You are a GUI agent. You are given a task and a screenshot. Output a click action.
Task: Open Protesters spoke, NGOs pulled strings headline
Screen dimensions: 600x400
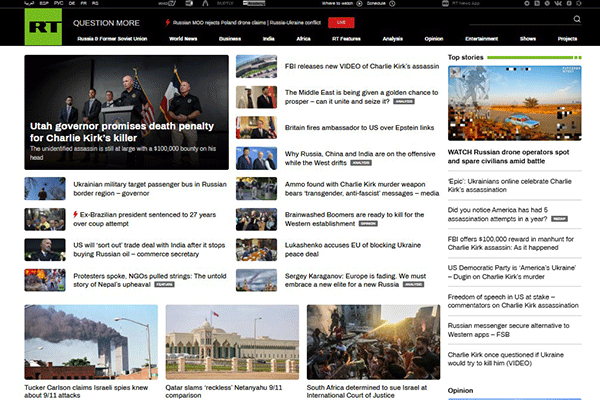pyautogui.click(x=150, y=280)
